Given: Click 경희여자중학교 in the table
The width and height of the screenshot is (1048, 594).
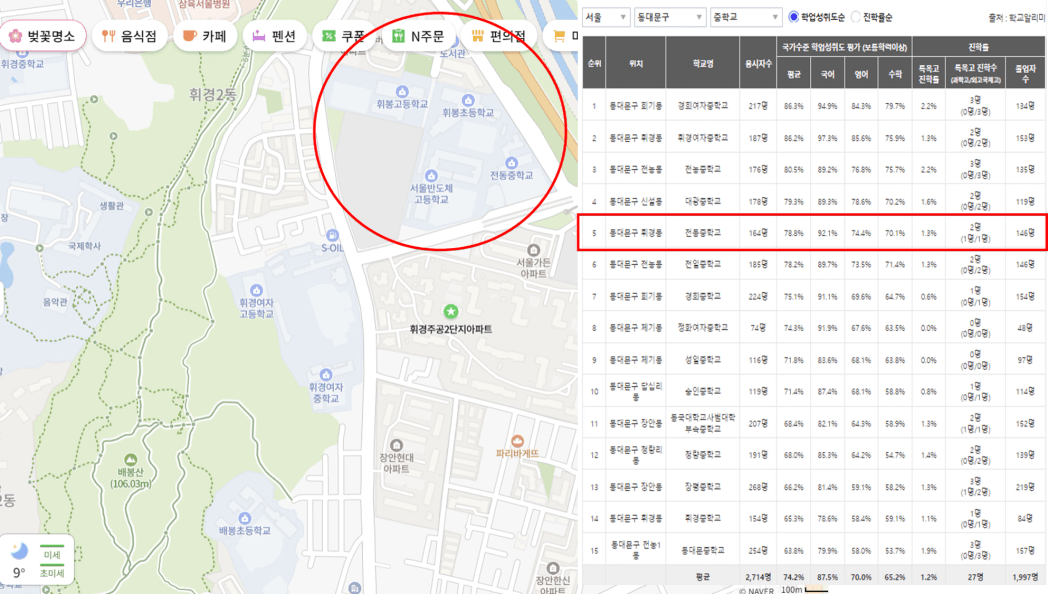Looking at the screenshot, I should click(702, 106).
